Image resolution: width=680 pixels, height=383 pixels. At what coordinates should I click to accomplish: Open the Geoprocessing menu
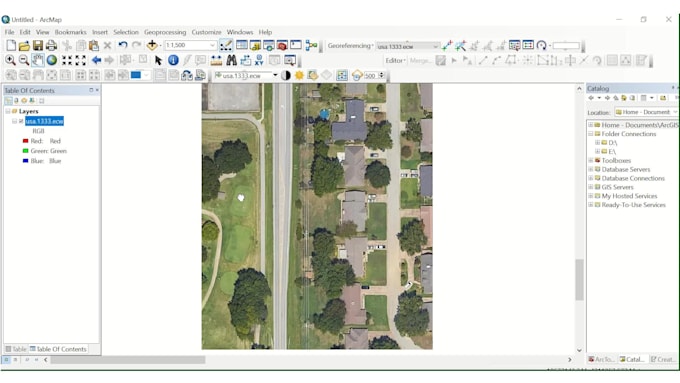(x=165, y=32)
